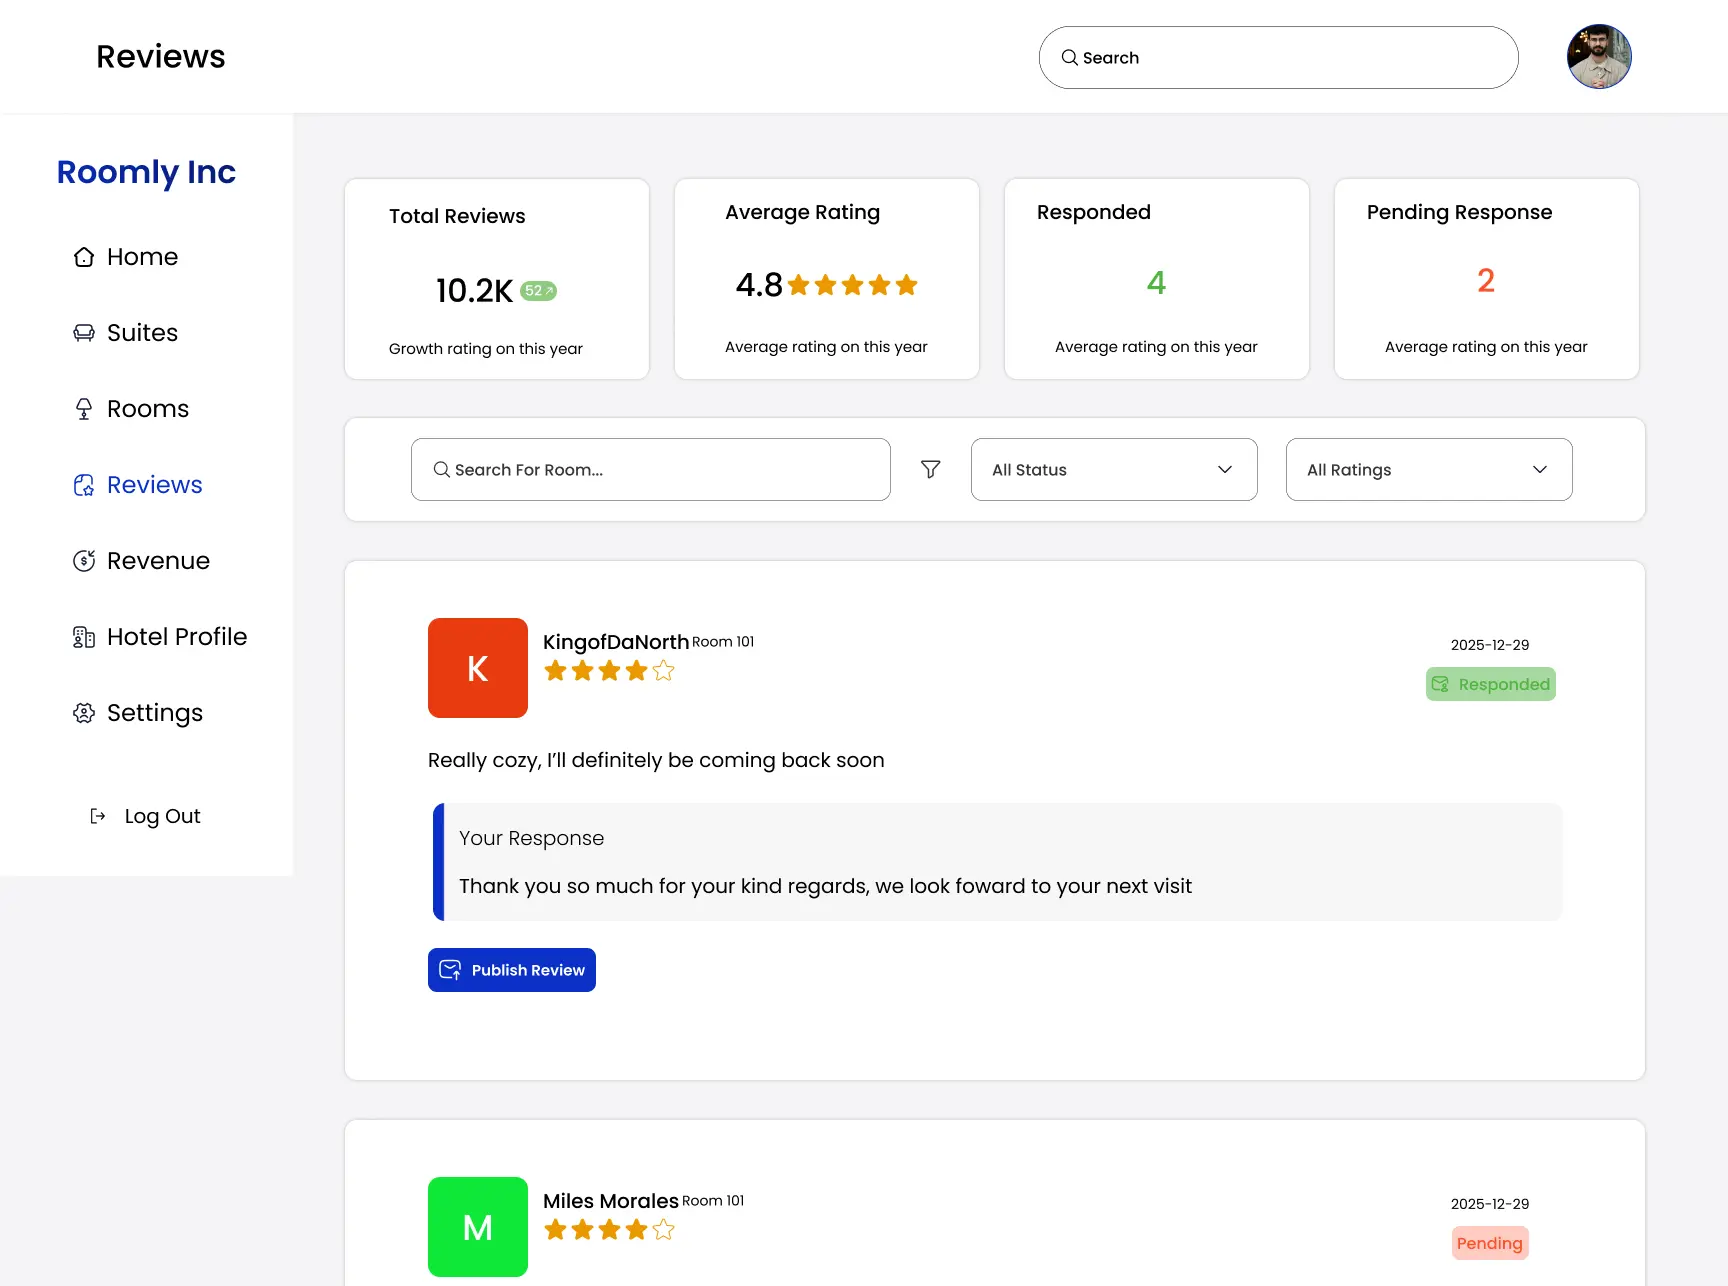The width and height of the screenshot is (1728, 1286).
Task: Click the envelope icon on Publish Review button
Action: (x=451, y=970)
